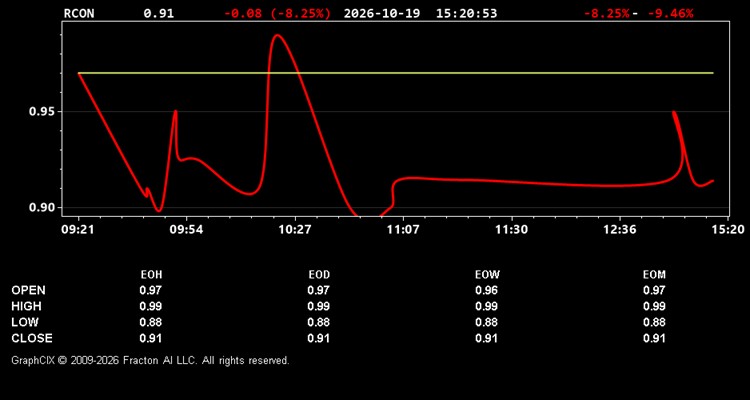Select the CLOSE value under EOW
This screenshot has height=400, width=750.
pos(486,338)
